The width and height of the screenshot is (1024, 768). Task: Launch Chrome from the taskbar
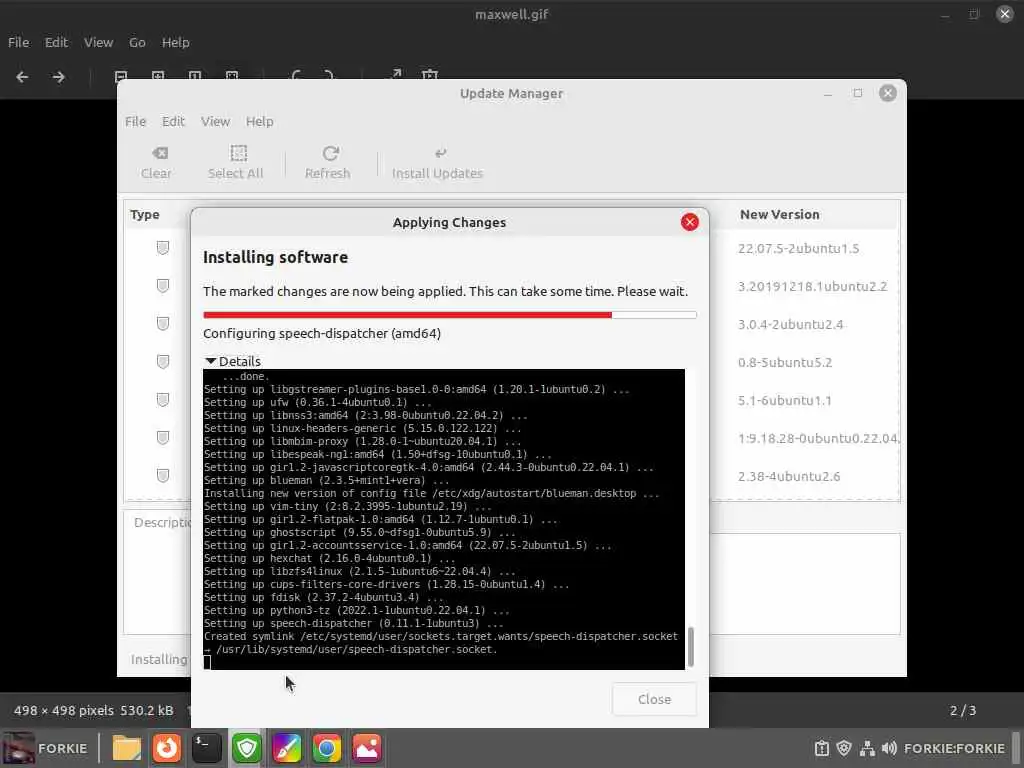(327, 748)
